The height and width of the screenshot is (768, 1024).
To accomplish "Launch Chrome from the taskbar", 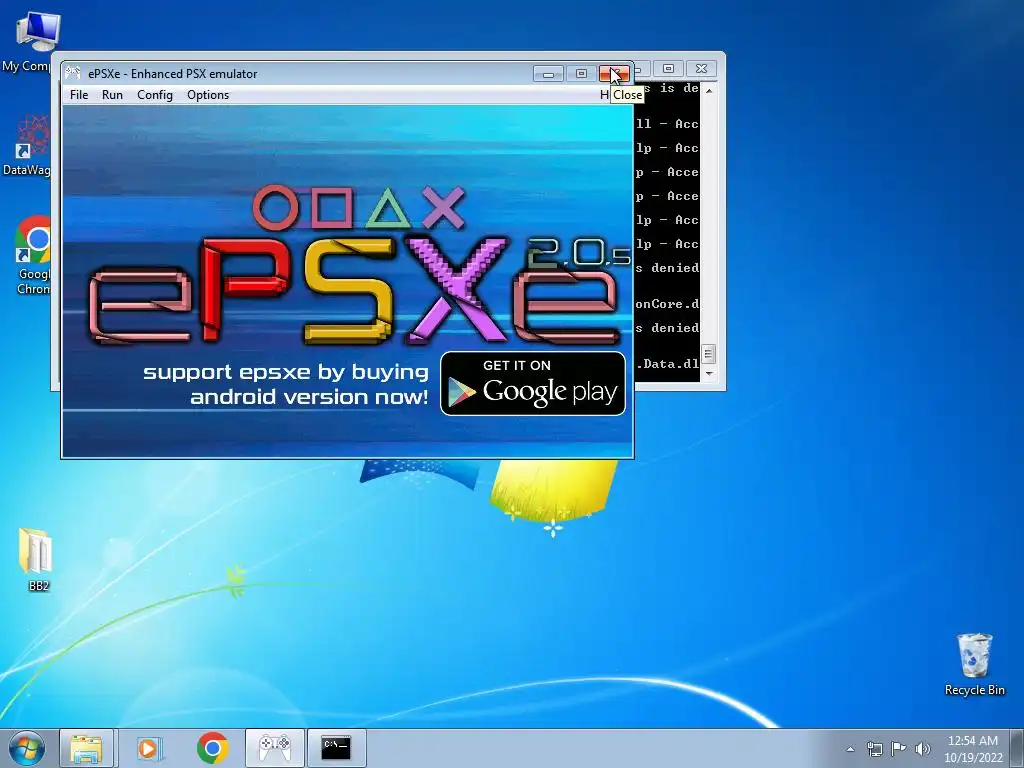I will pyautogui.click(x=212, y=748).
